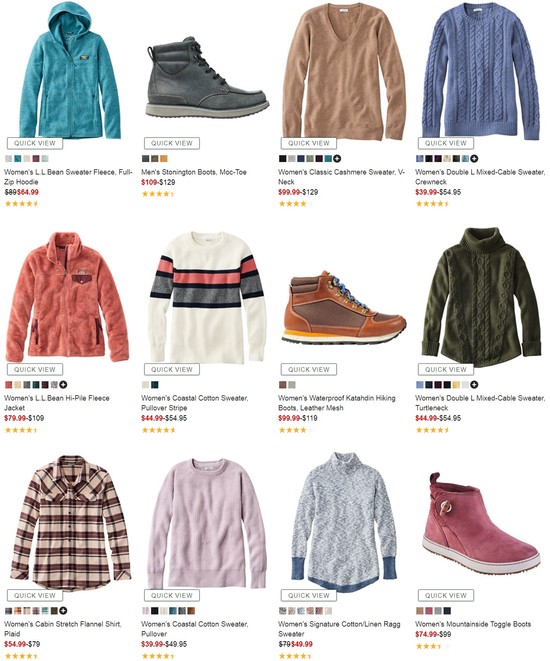550x661 pixels.
Task: Select teal color swatch for Sweater Fleece Hoodie
Action: (x=18, y=159)
